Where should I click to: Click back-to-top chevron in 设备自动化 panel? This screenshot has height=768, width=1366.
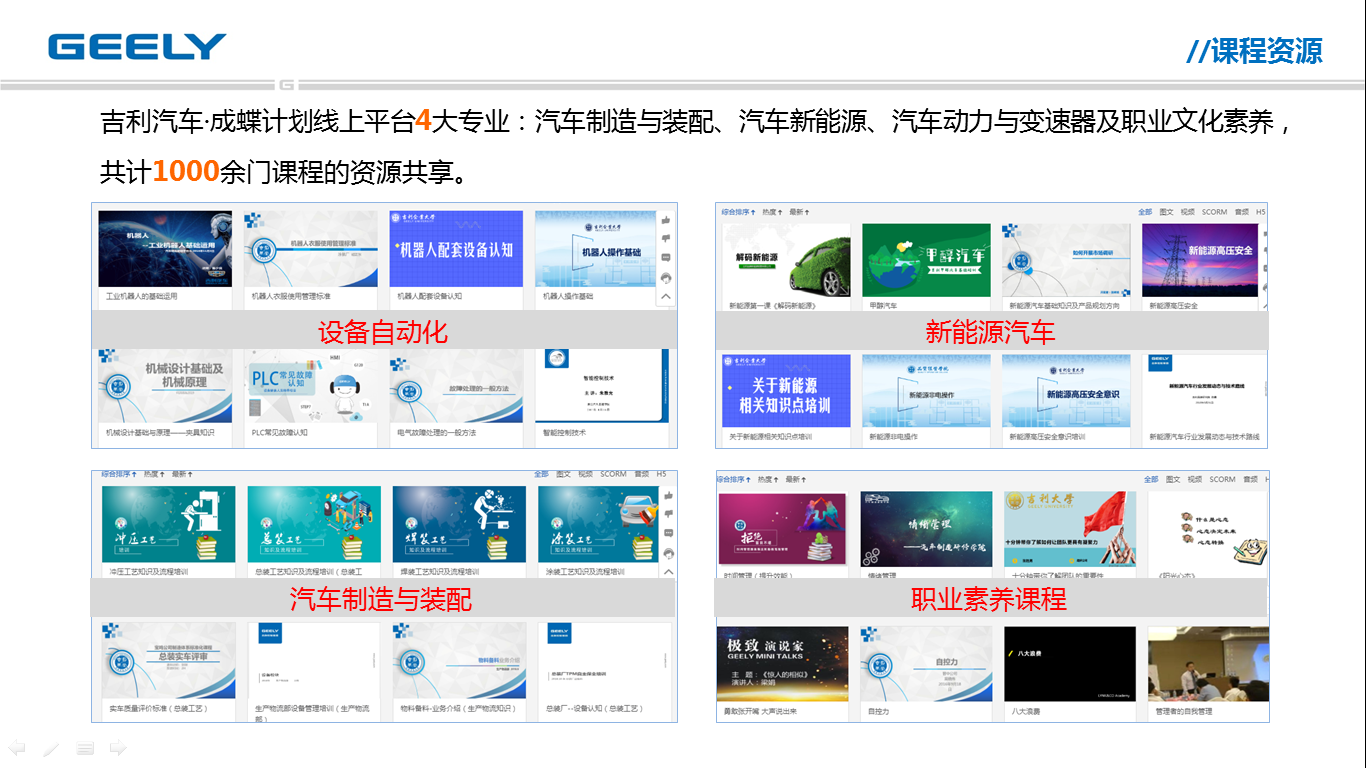point(666,296)
